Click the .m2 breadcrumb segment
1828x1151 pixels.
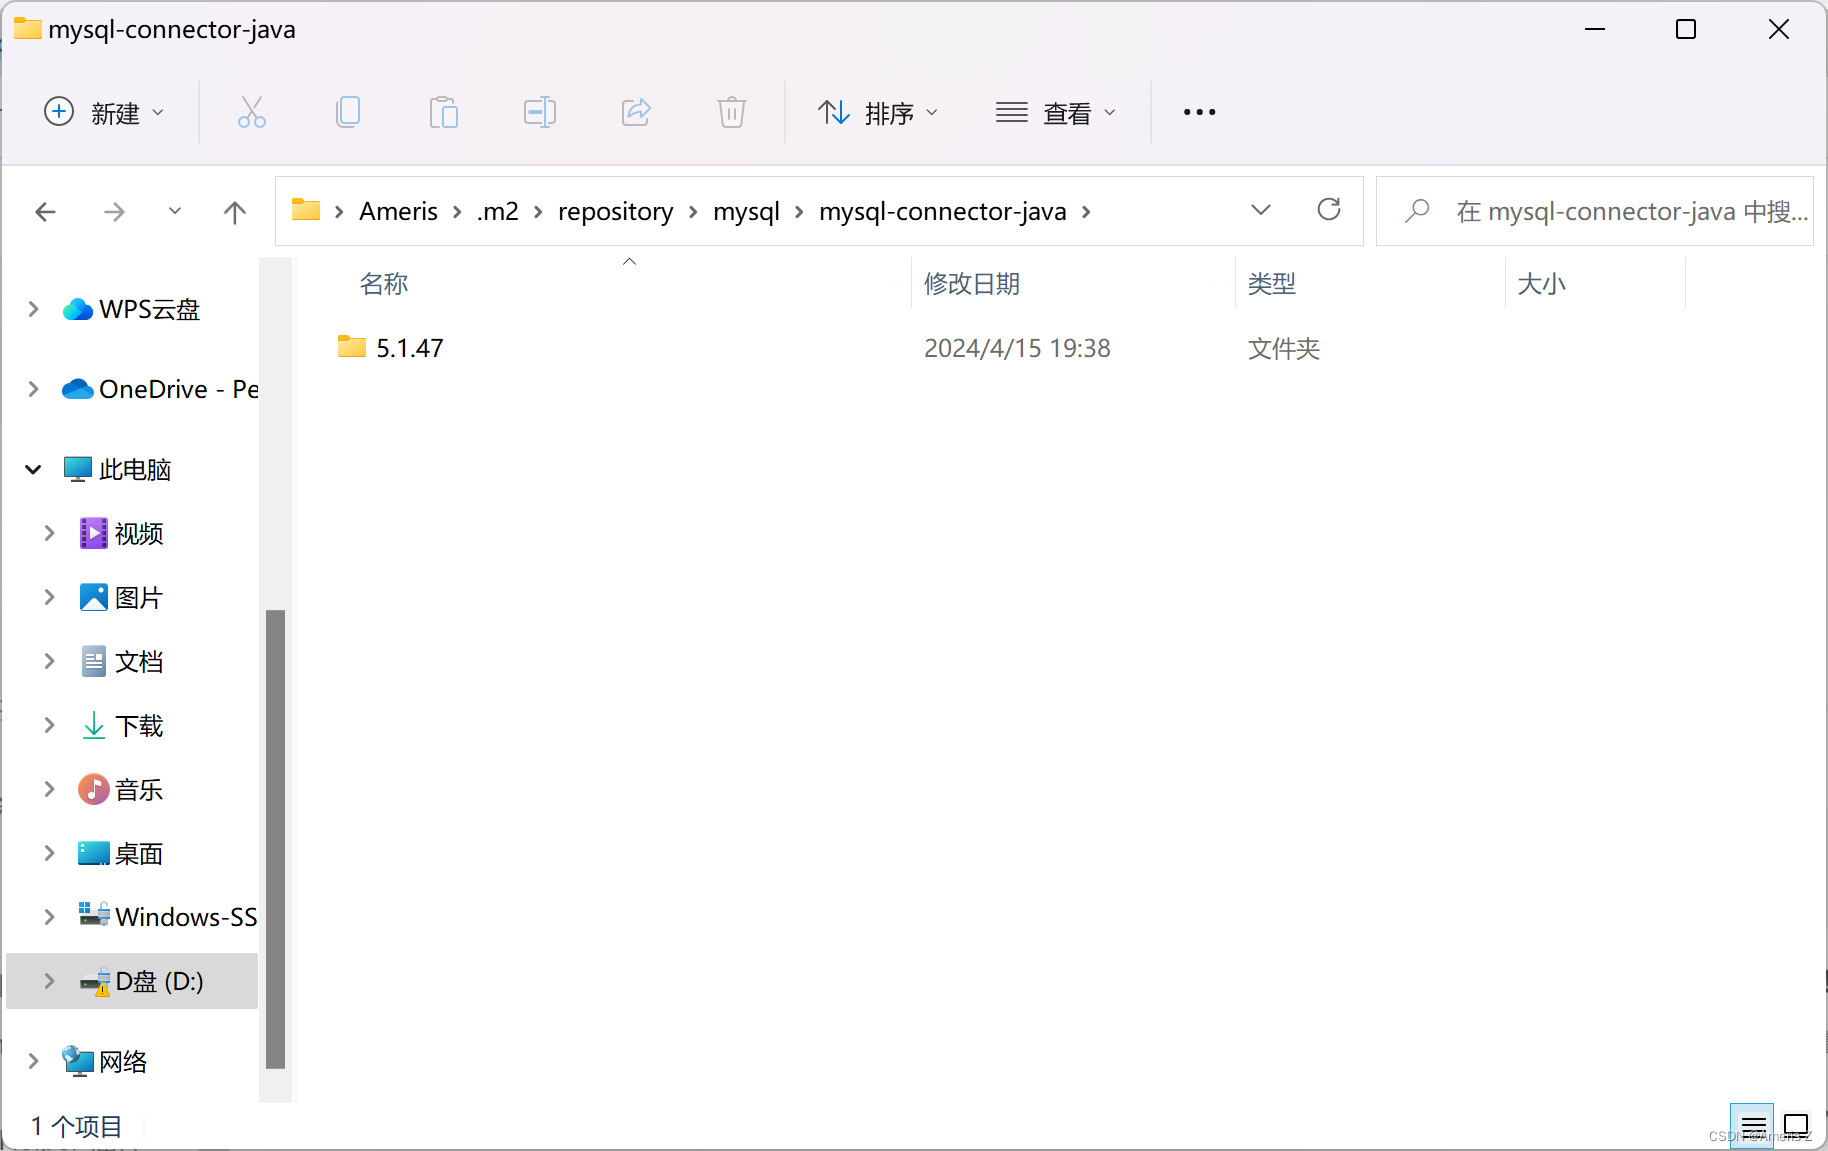click(497, 211)
